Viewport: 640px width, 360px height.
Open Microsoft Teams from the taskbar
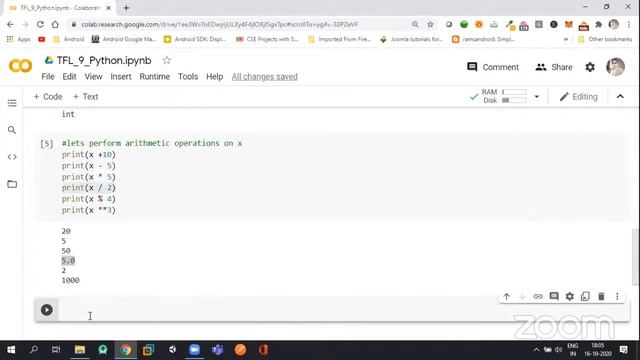coord(217,350)
